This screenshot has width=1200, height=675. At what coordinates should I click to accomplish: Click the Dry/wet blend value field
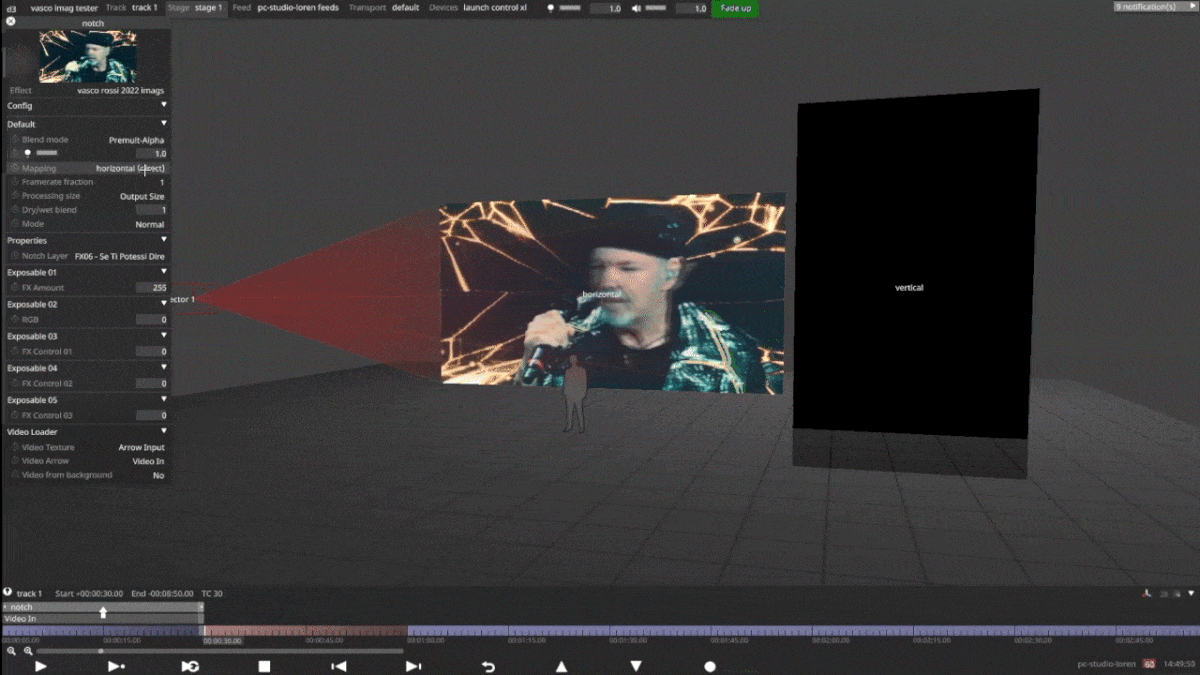click(152, 210)
